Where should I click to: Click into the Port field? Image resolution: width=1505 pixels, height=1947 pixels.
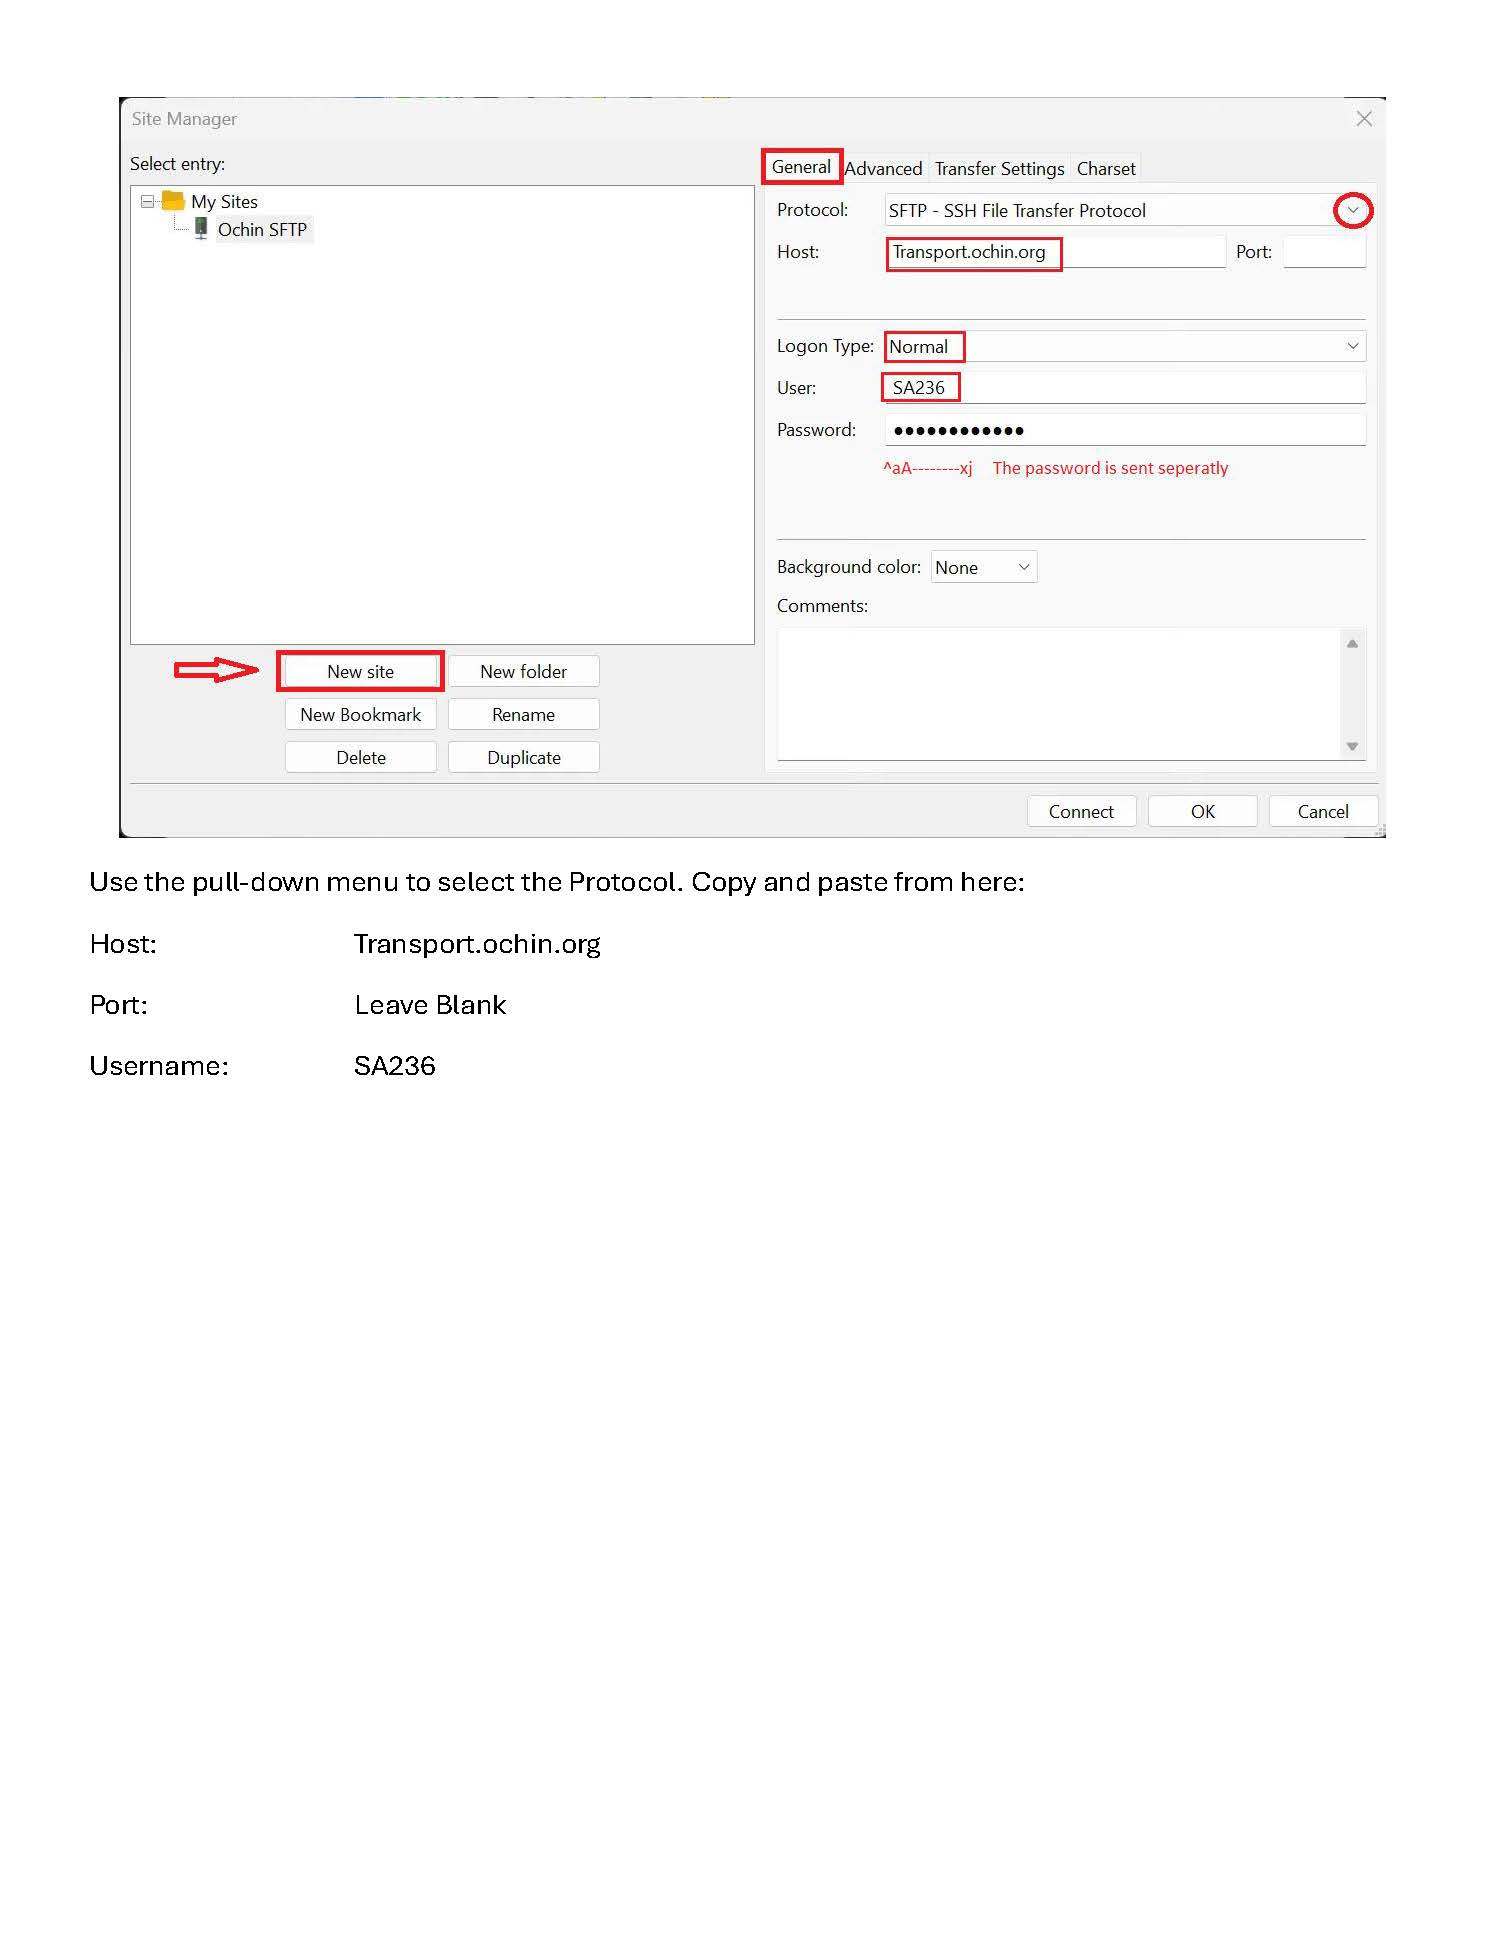point(1323,252)
